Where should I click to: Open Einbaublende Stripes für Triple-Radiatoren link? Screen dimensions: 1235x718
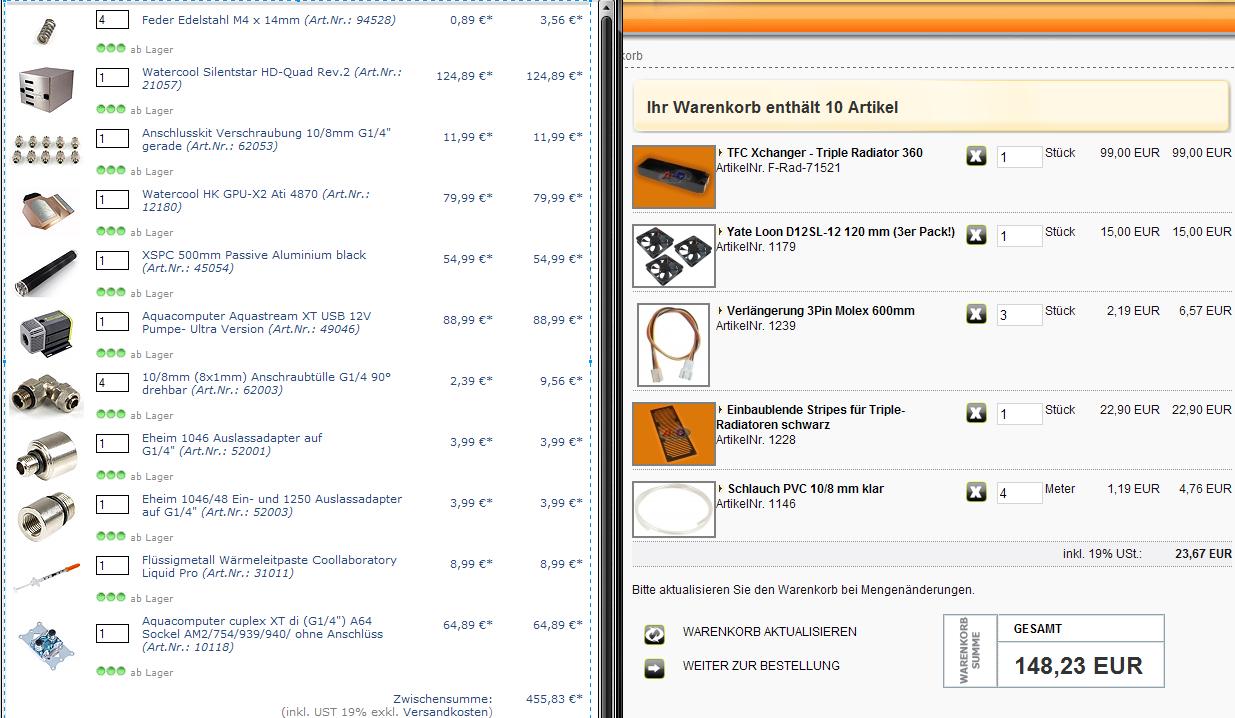(811, 417)
